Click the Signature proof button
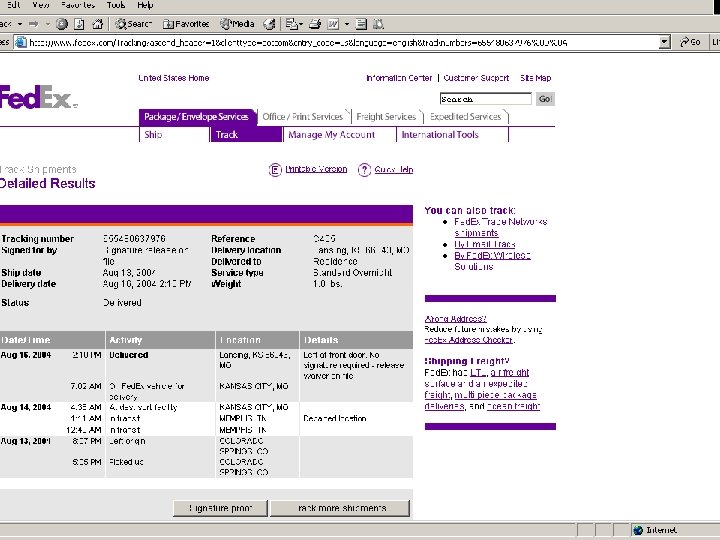 pyautogui.click(x=220, y=508)
